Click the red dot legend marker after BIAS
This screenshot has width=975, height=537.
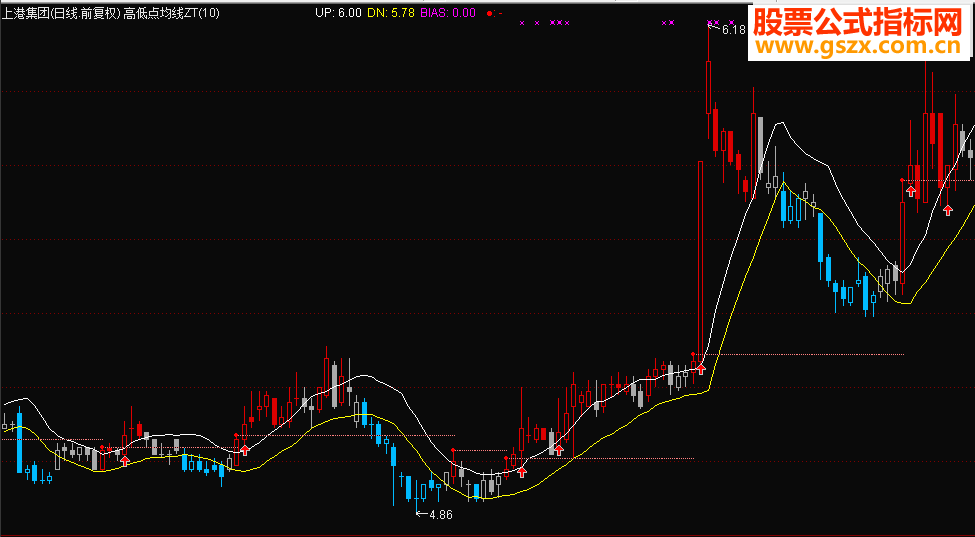coord(490,13)
